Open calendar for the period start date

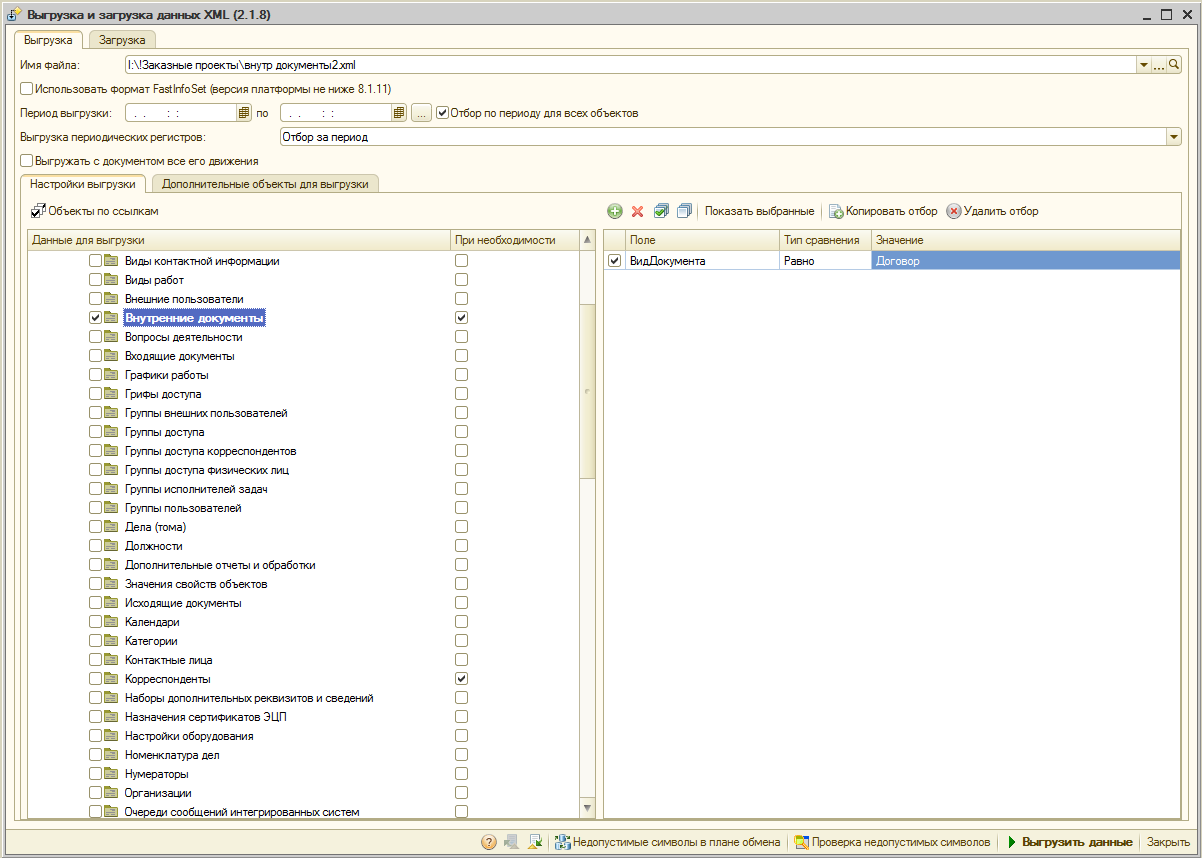(243, 113)
